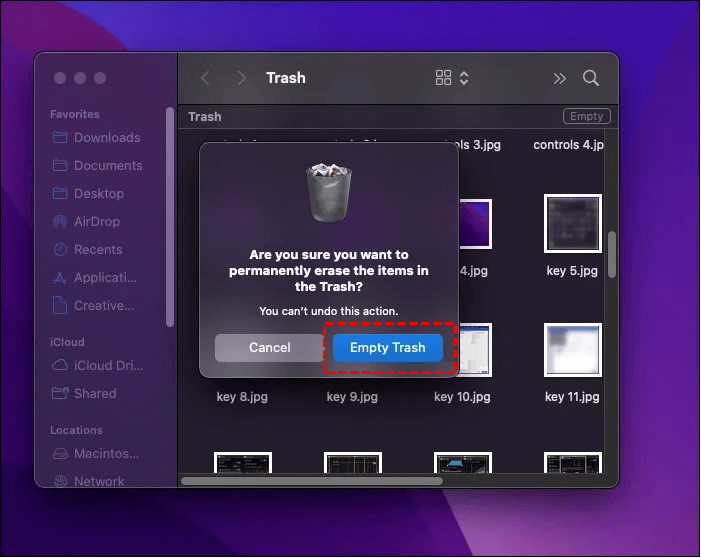Click the Empty Trash confirmation button
The height and width of the screenshot is (558, 701).
click(387, 348)
